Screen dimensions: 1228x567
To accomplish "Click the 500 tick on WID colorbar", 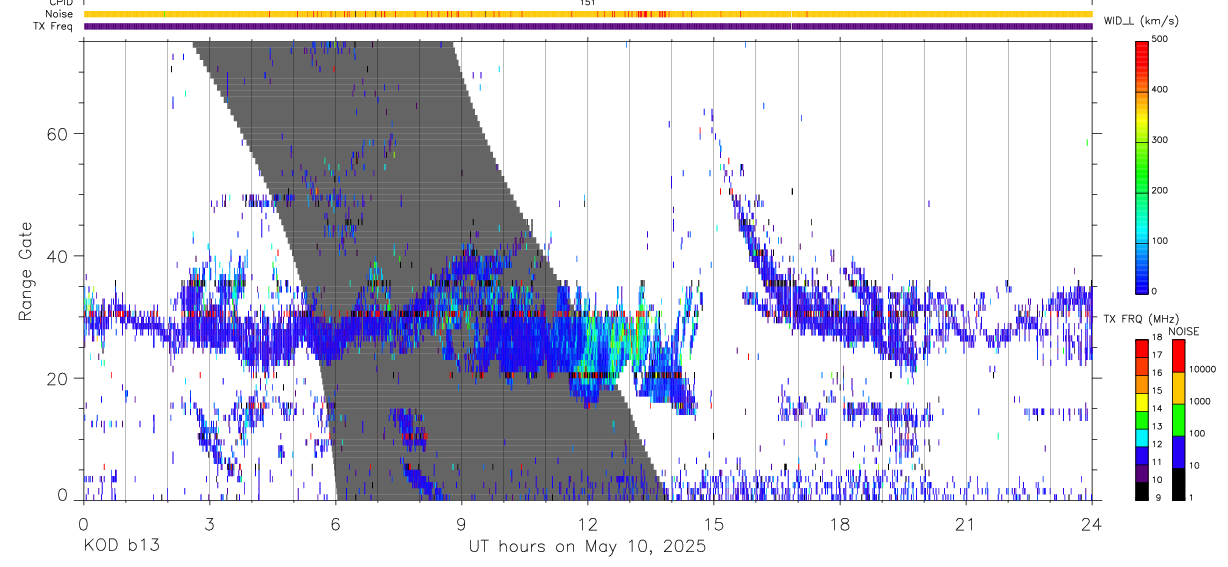I will [1161, 39].
